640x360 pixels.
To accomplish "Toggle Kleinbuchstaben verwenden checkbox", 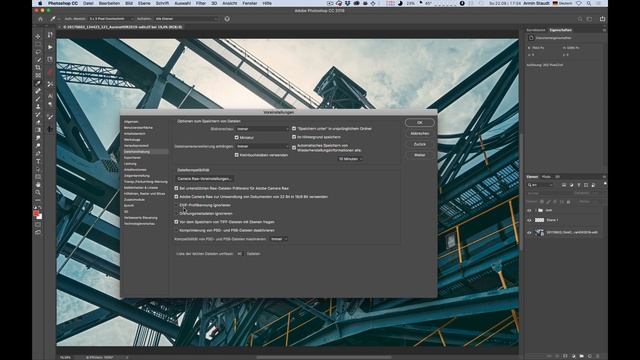I will point(236,155).
